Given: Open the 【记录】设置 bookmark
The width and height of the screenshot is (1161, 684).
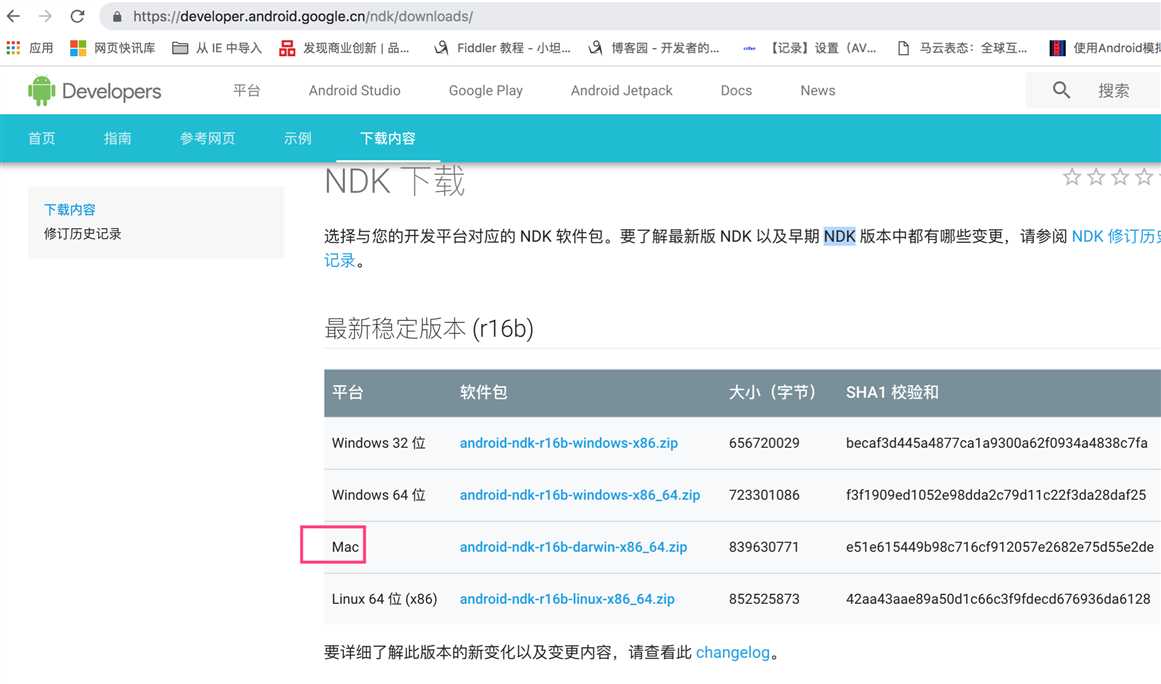Looking at the screenshot, I should [809, 47].
